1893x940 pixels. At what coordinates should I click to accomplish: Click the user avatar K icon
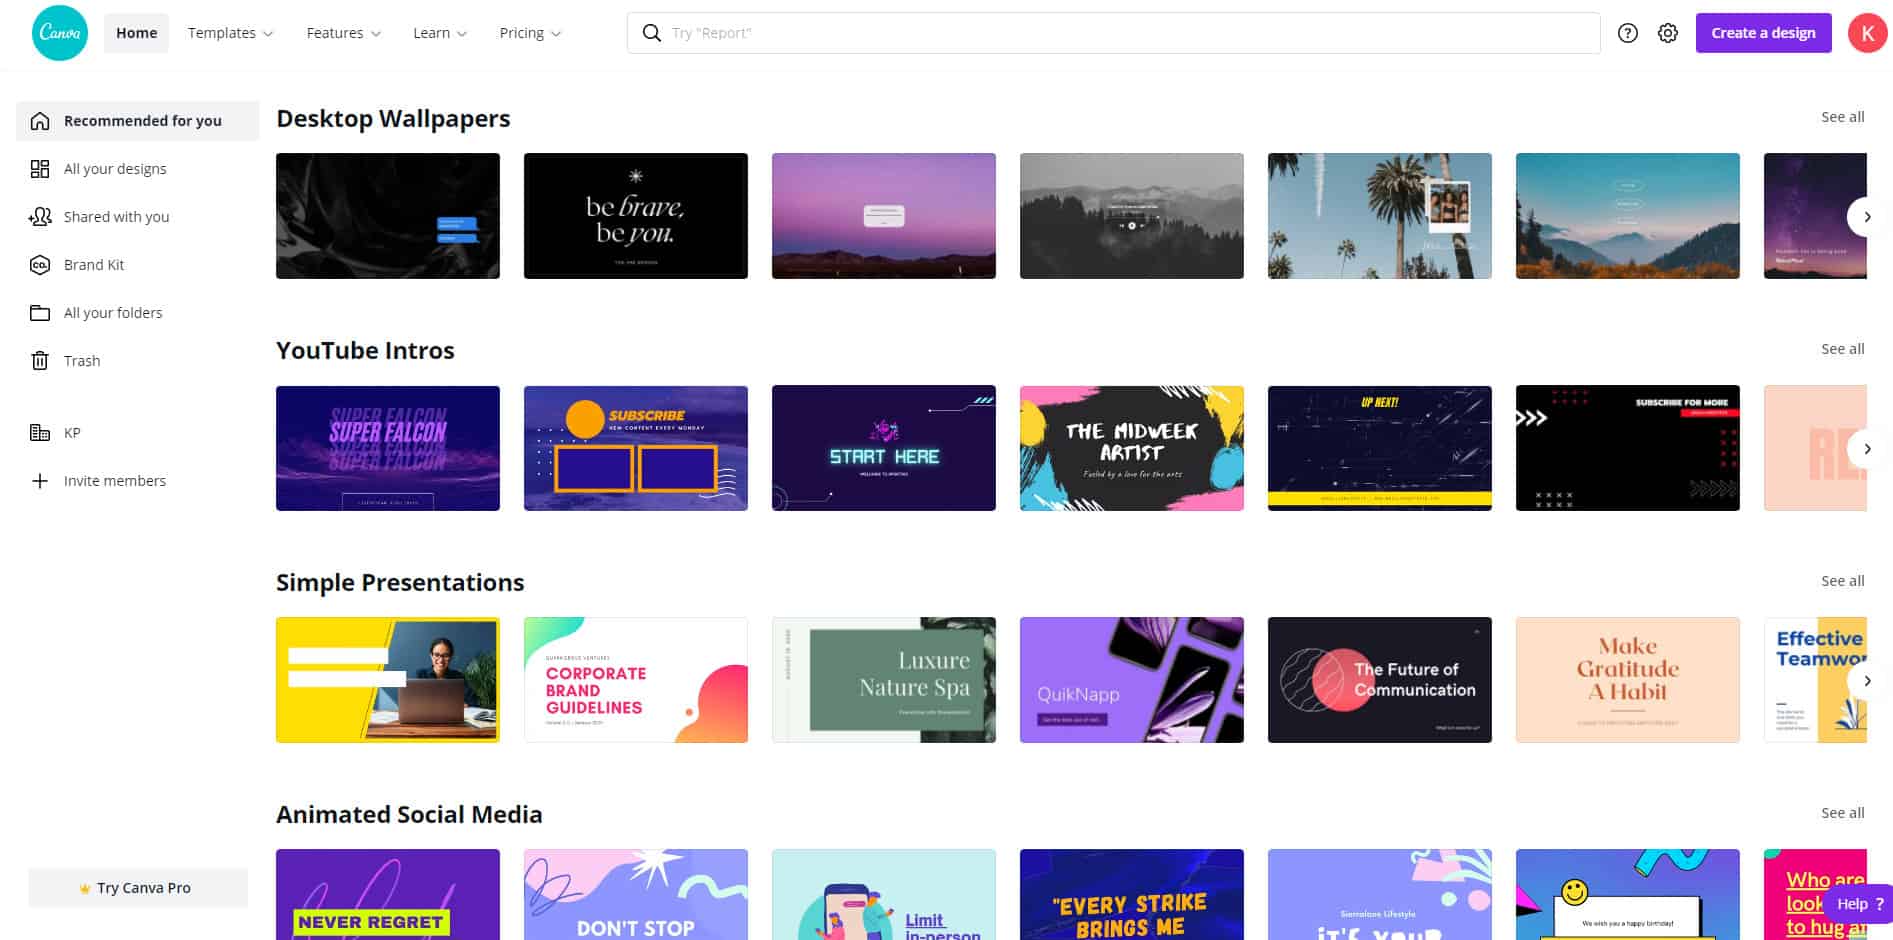pos(1866,33)
